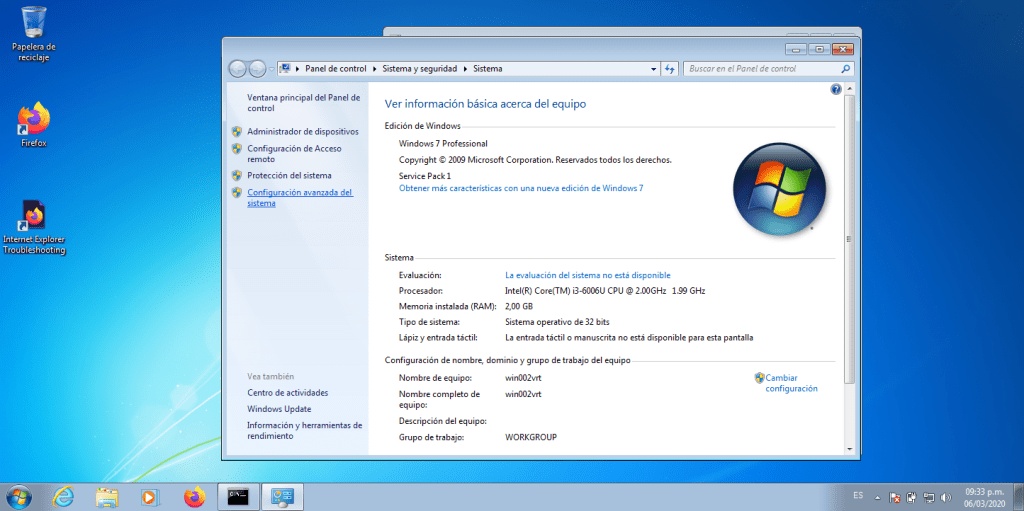Click the Refresh button in address bar
This screenshot has height=511, width=1024.
pyautogui.click(x=669, y=69)
